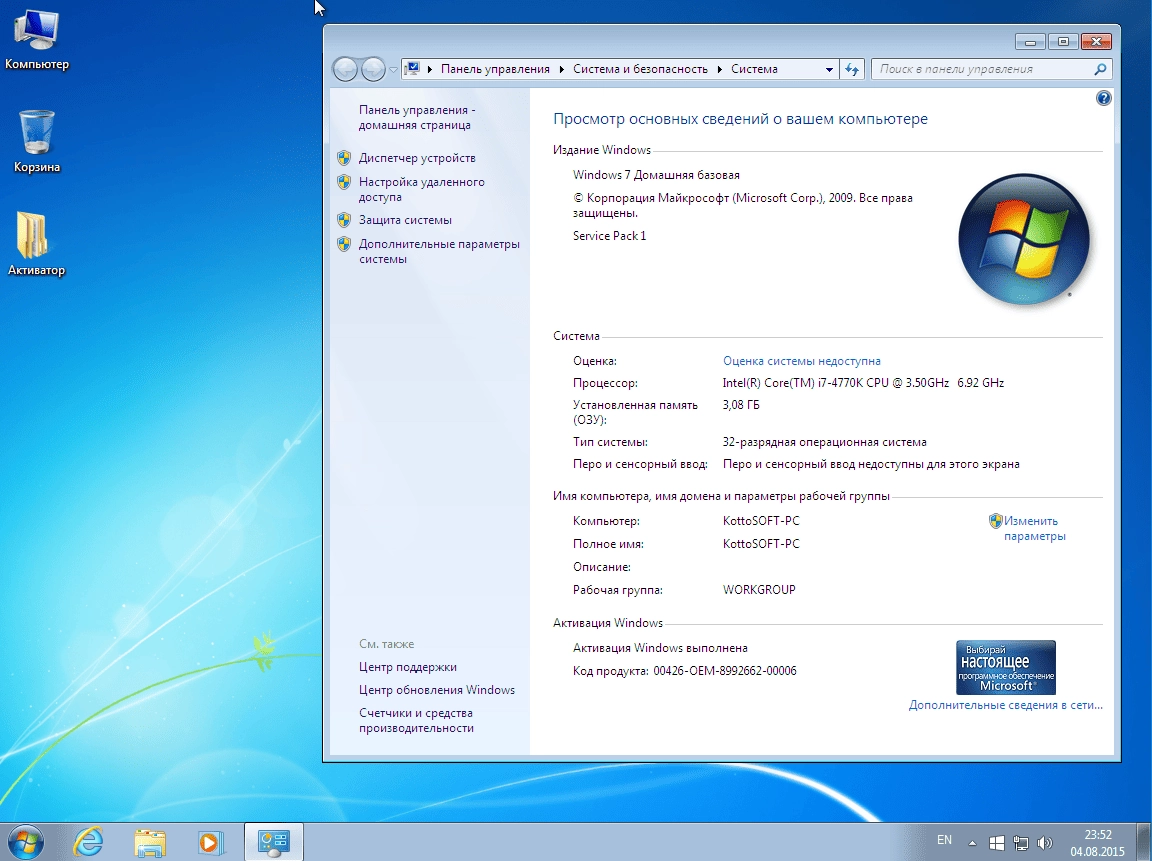Click Система breadcrumb item

click(x=754, y=69)
